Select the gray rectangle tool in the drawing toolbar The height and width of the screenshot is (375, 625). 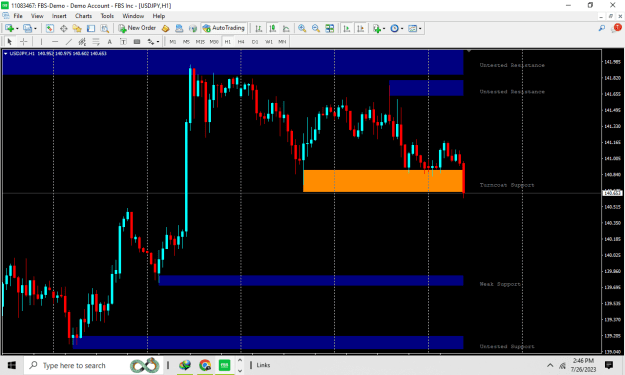point(137,41)
